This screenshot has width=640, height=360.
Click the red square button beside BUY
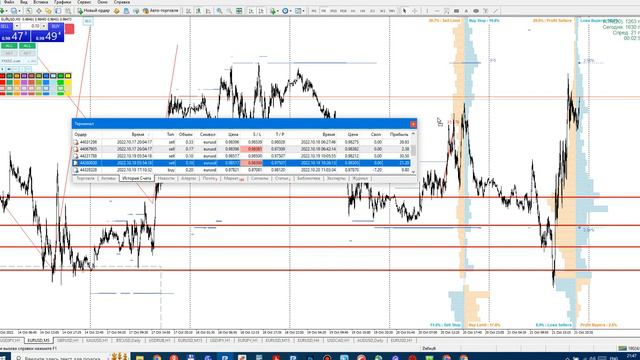[69, 29]
